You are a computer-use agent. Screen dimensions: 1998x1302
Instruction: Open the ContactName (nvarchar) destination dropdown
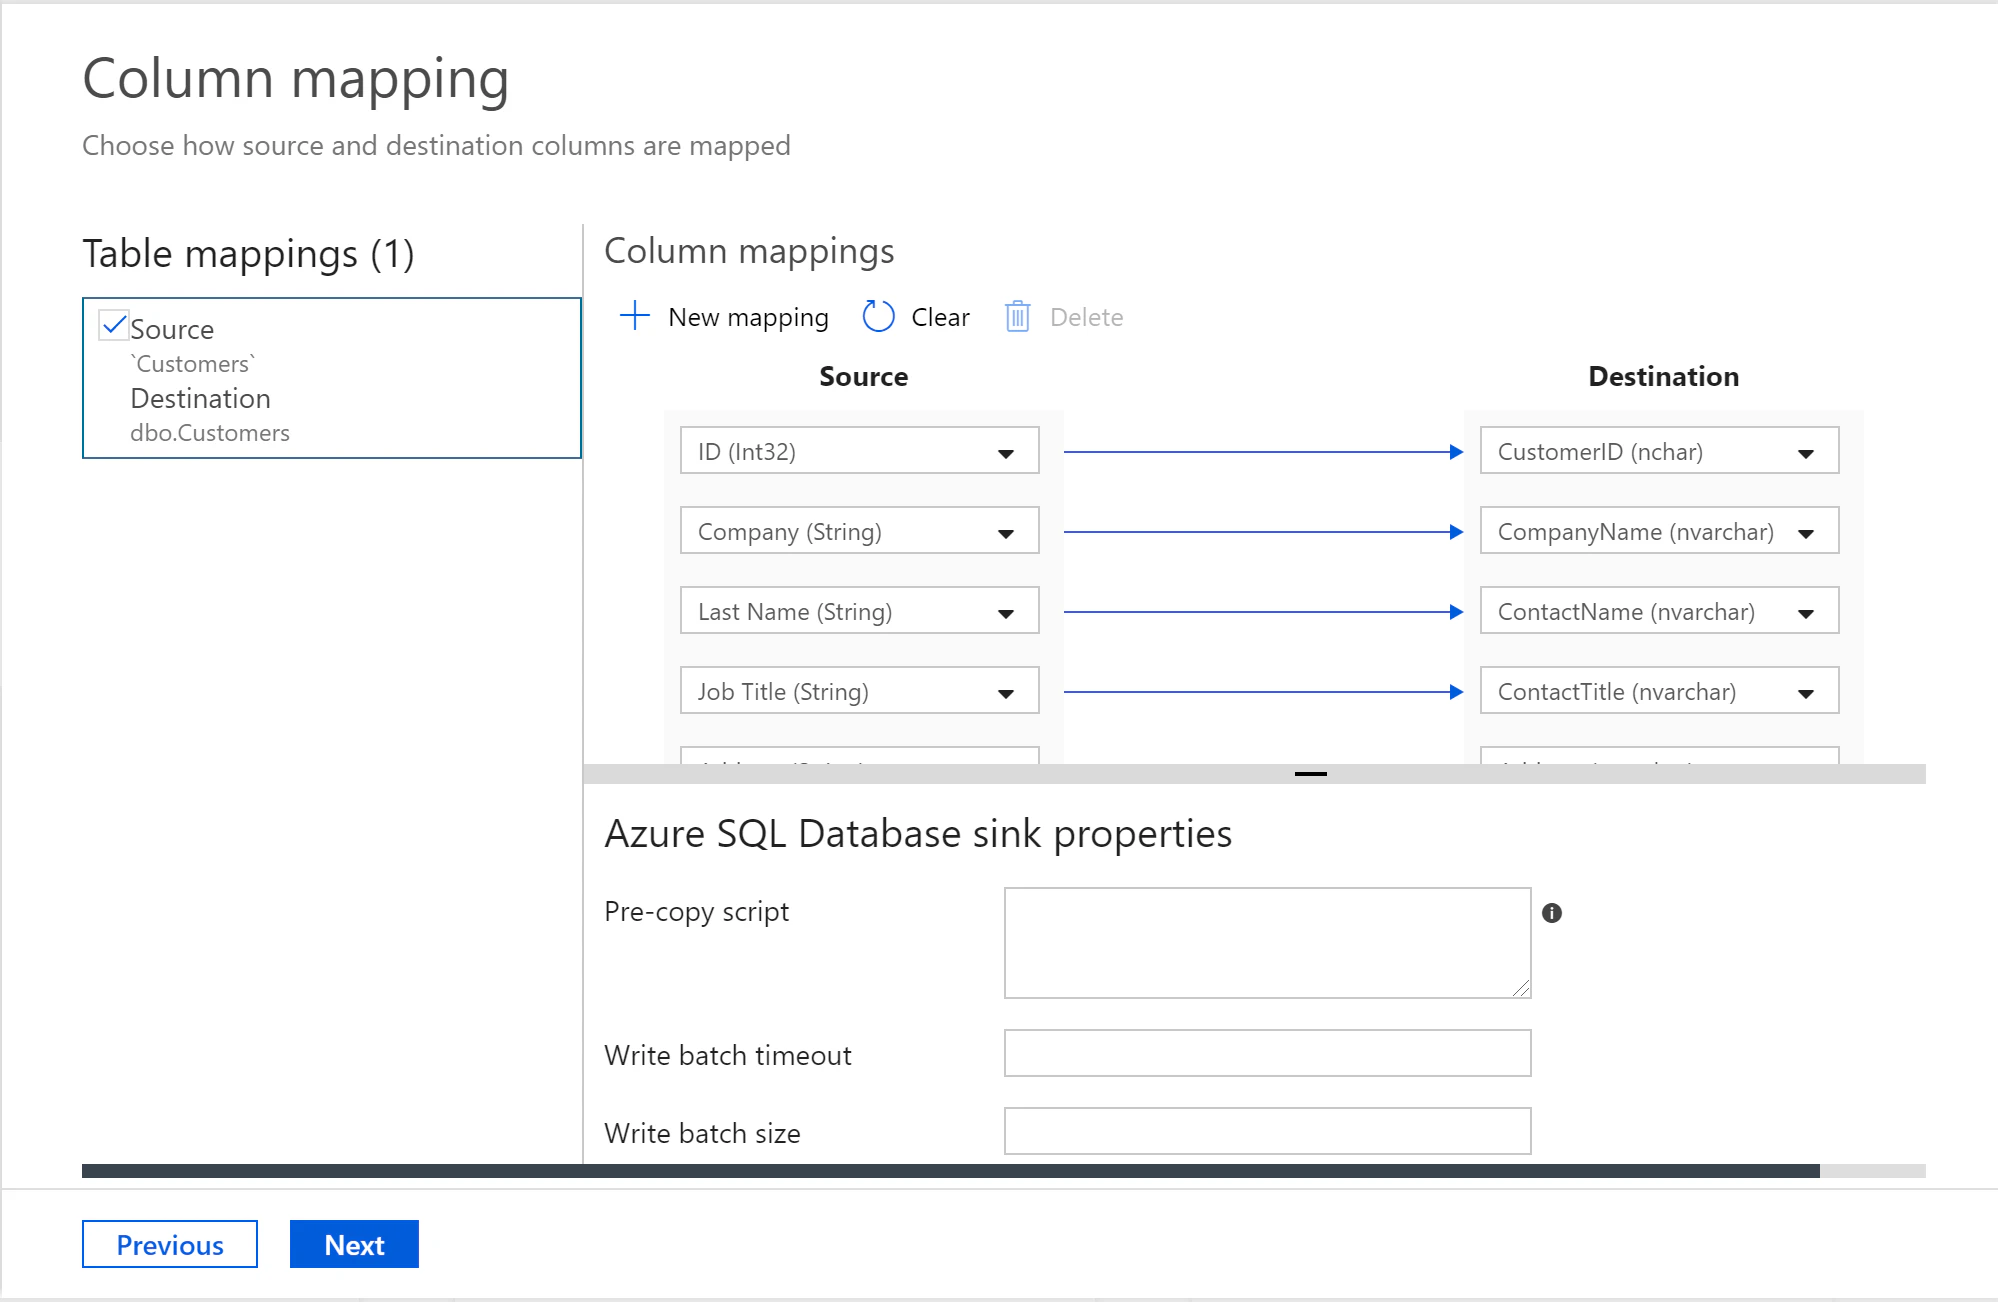1660,611
